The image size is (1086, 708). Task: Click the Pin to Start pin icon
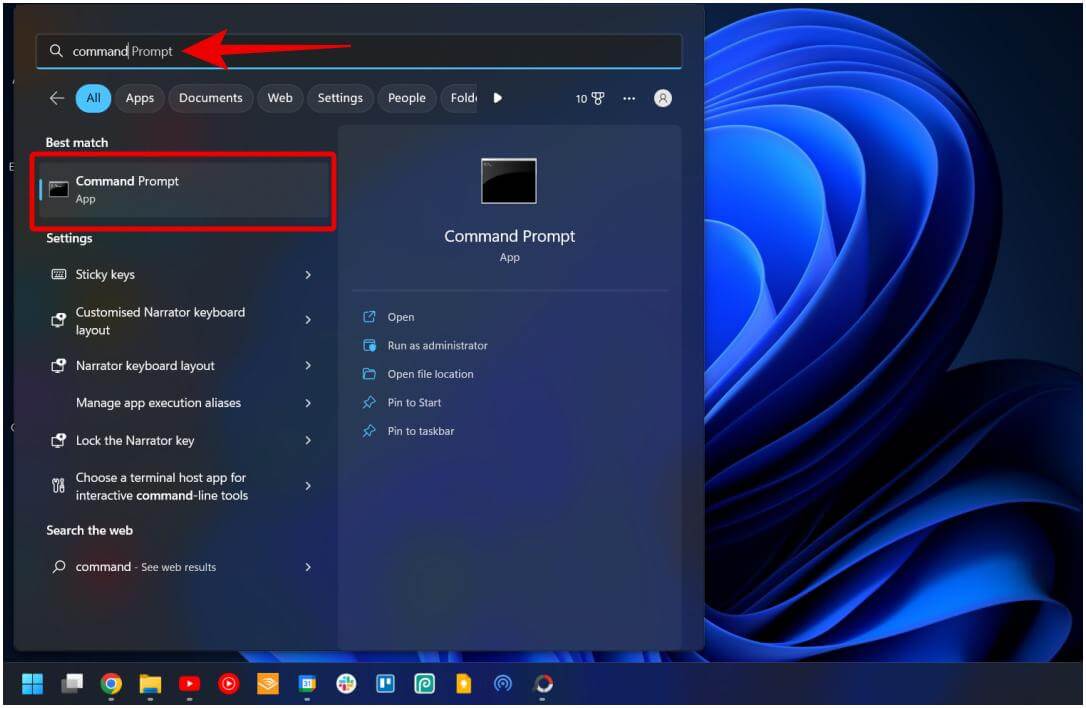pos(369,402)
